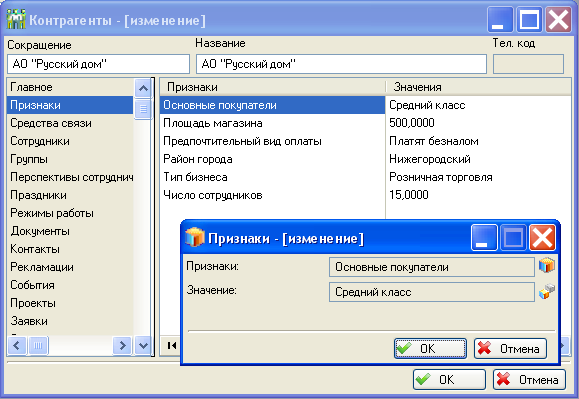Viewport: 579px width, 399px height.
Task: Click section list scroll left arrow
Action: click(x=17, y=346)
